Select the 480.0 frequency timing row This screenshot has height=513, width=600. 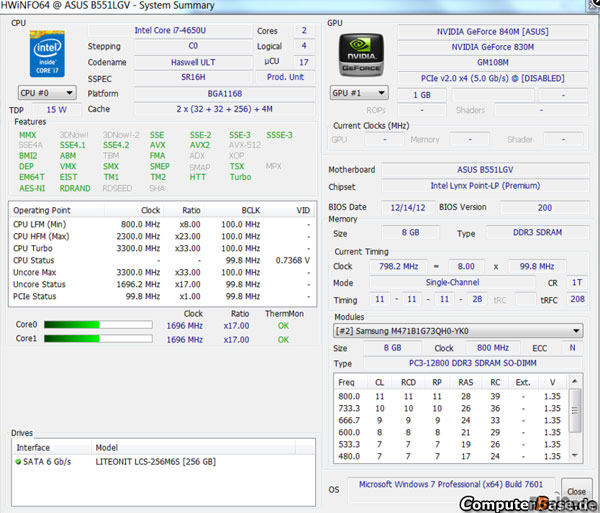pyautogui.click(x=452, y=456)
